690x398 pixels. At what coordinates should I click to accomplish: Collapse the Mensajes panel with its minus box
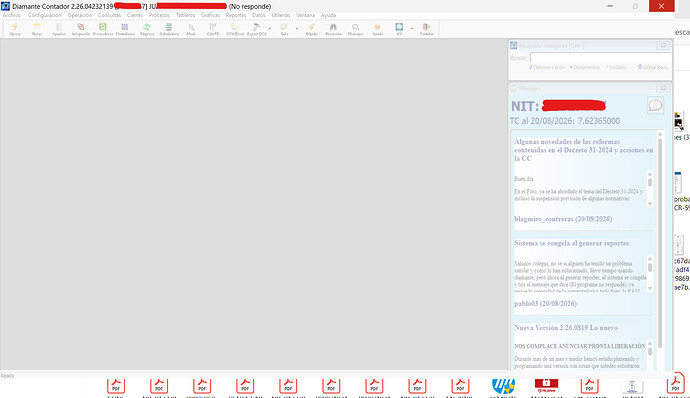[514, 88]
